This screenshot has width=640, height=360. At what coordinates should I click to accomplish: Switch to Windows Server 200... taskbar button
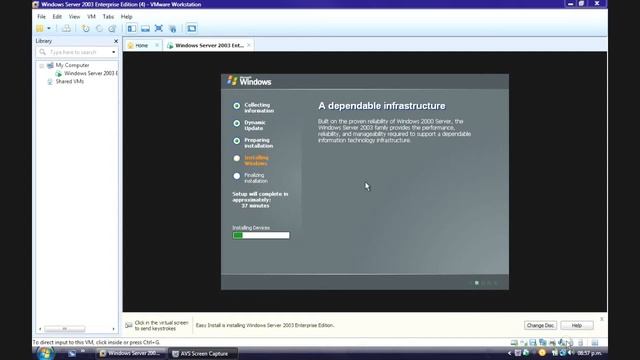pyautogui.click(x=131, y=353)
